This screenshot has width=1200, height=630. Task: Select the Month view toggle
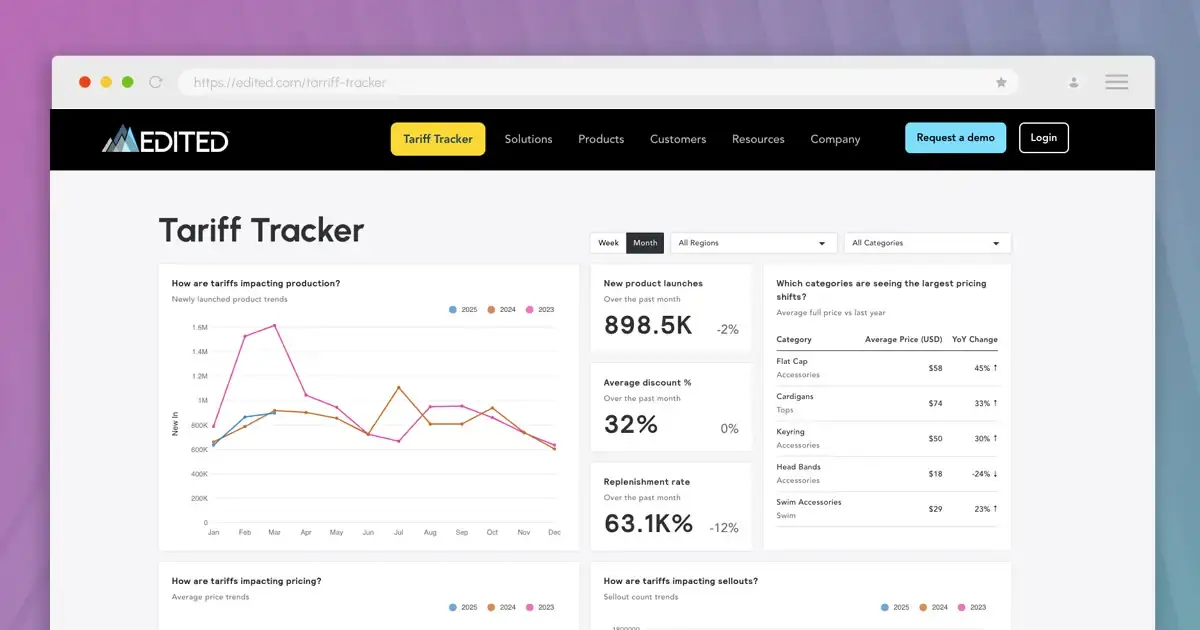645,242
